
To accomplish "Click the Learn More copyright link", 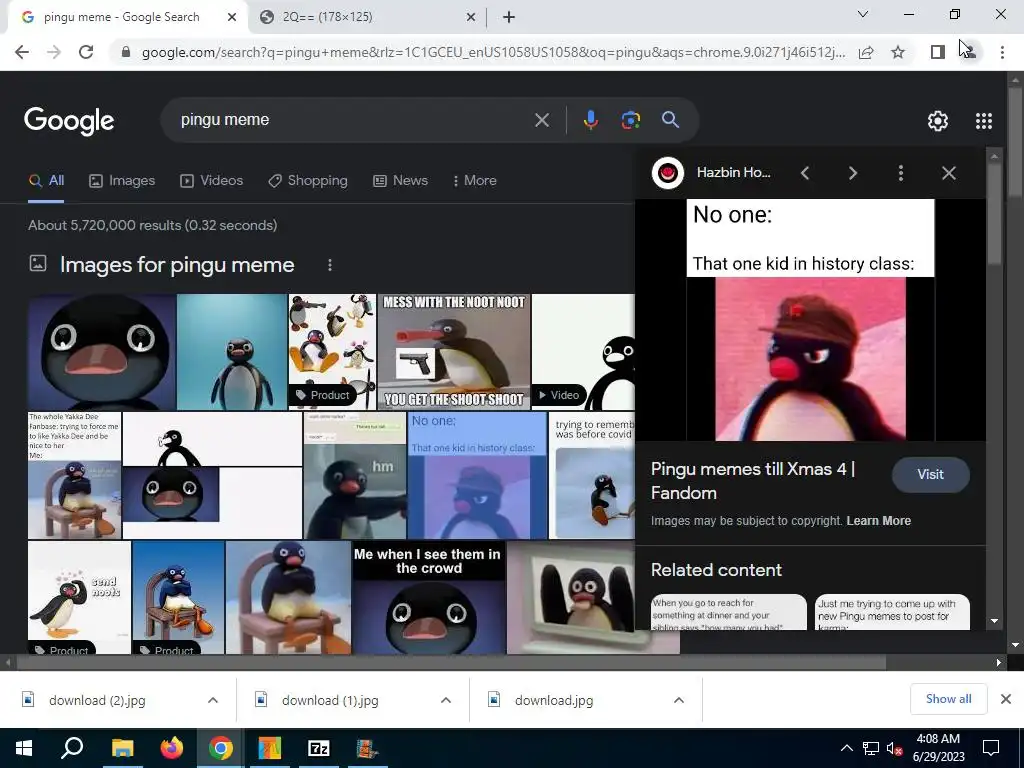I will [878, 521].
